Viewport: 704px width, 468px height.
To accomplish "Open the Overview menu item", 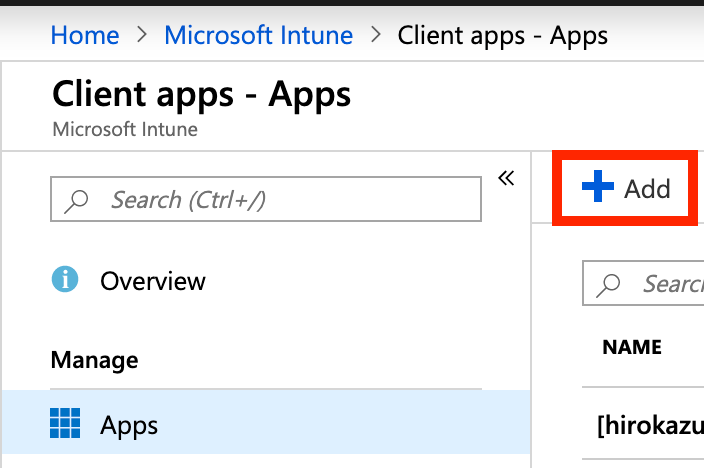I will click(266, 281).
